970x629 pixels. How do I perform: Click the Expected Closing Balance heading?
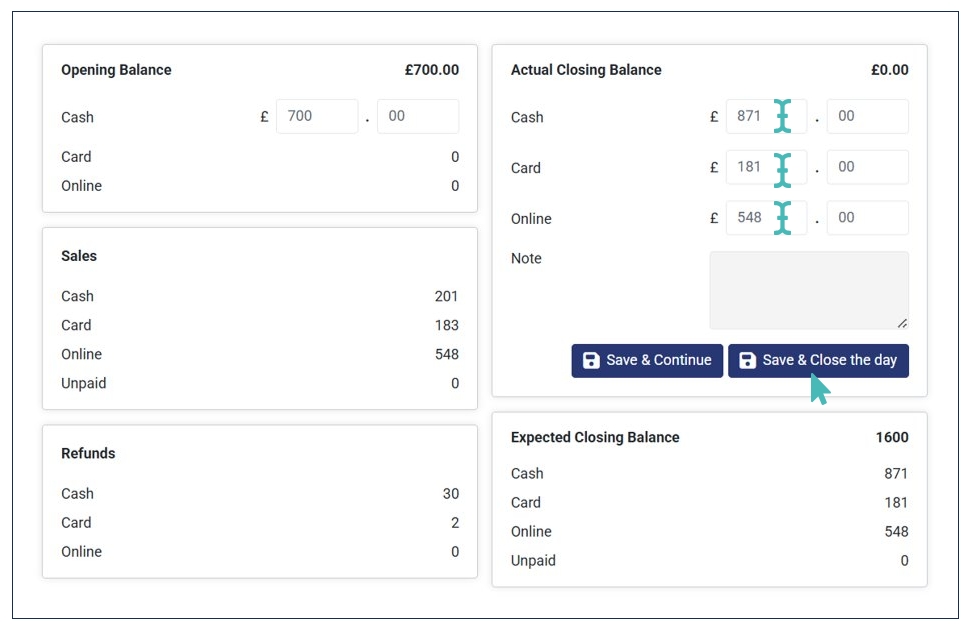[x=594, y=437]
